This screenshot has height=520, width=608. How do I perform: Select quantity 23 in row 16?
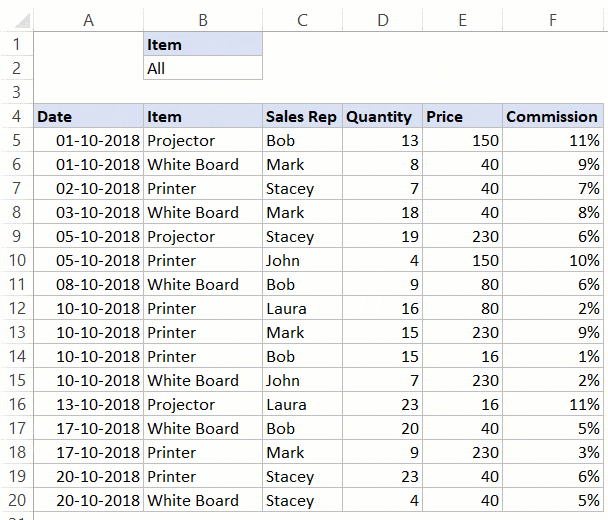383,404
